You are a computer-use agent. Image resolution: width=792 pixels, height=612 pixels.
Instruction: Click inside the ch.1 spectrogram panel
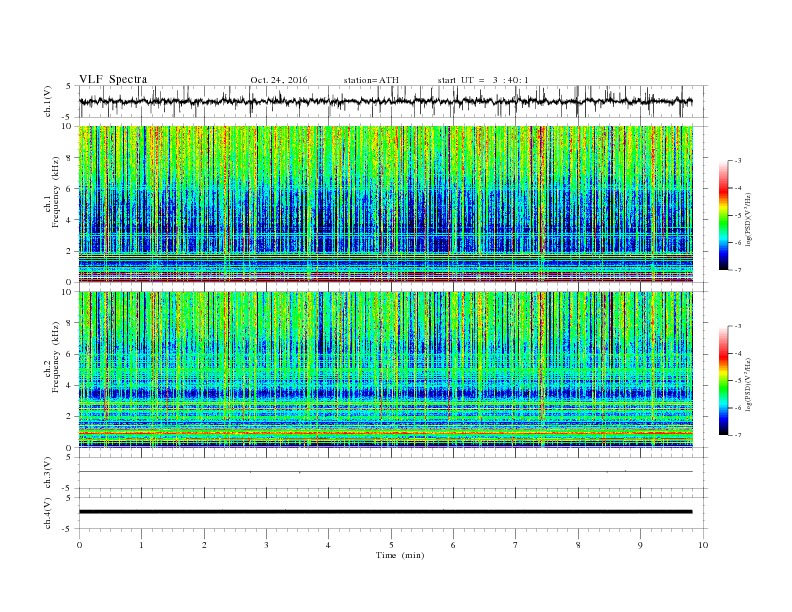[x=385, y=204]
